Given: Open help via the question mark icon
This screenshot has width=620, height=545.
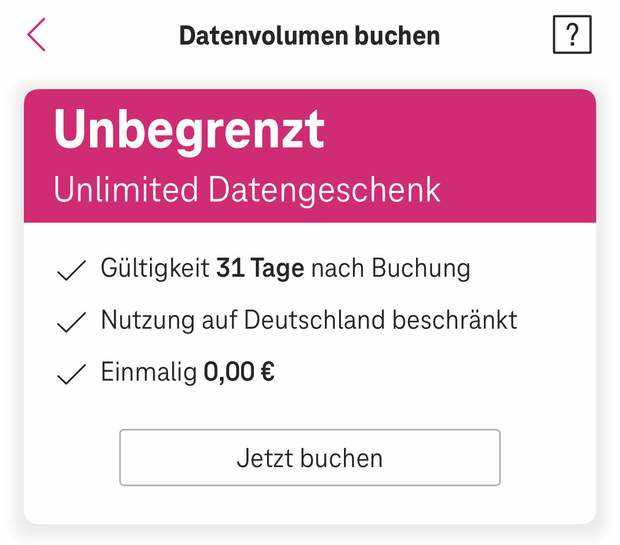Looking at the screenshot, I should 572,36.
